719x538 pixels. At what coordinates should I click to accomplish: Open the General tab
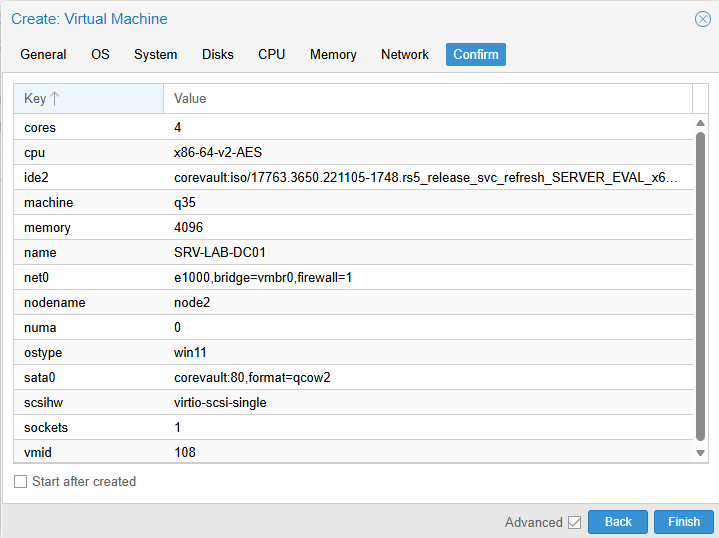point(43,55)
